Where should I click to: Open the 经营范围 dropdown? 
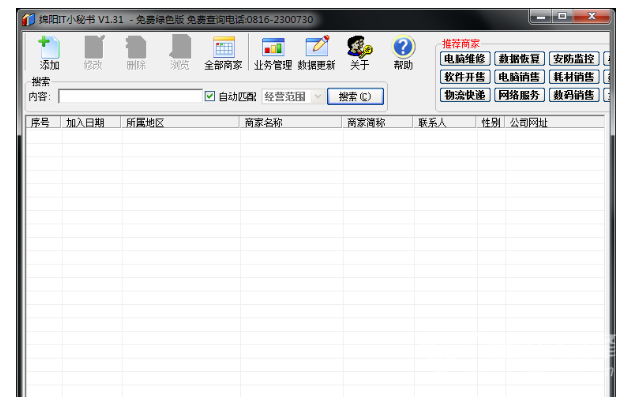click(x=293, y=97)
